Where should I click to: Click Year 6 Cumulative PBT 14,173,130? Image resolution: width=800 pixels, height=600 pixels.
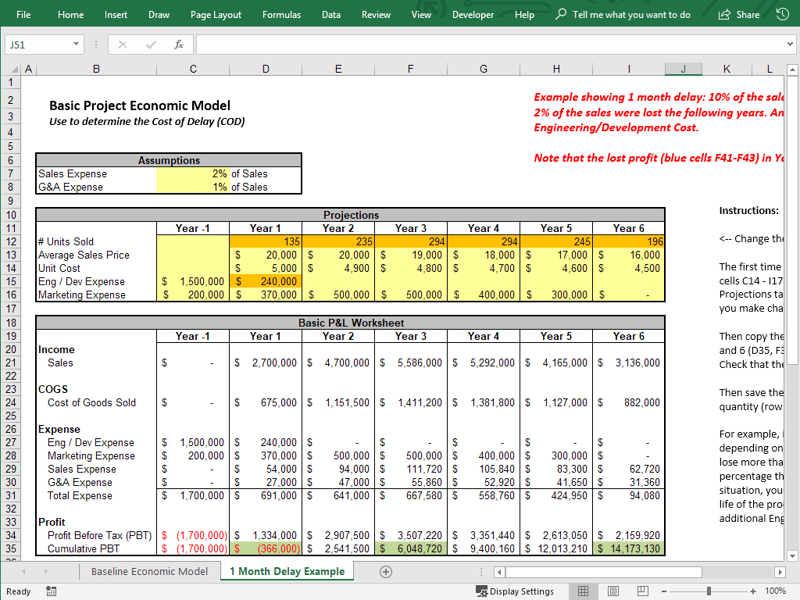(x=629, y=549)
